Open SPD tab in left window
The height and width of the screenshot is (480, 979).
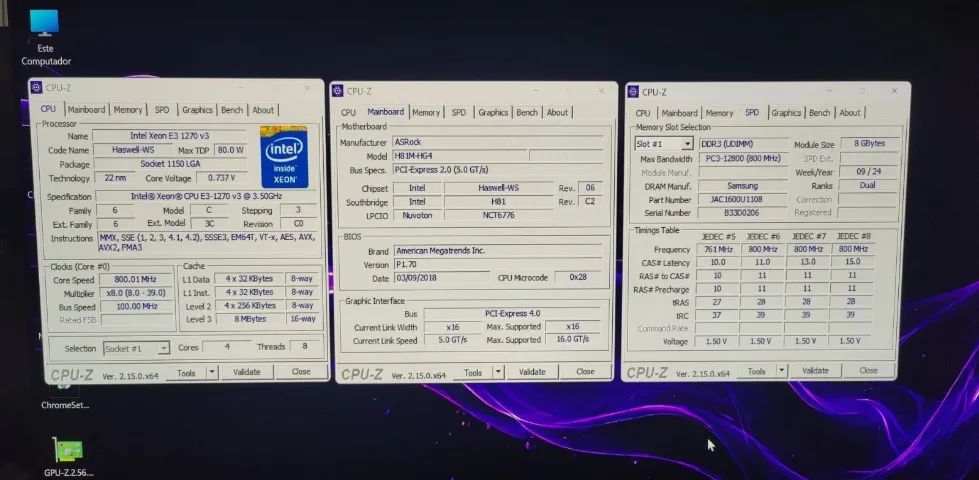[162, 109]
